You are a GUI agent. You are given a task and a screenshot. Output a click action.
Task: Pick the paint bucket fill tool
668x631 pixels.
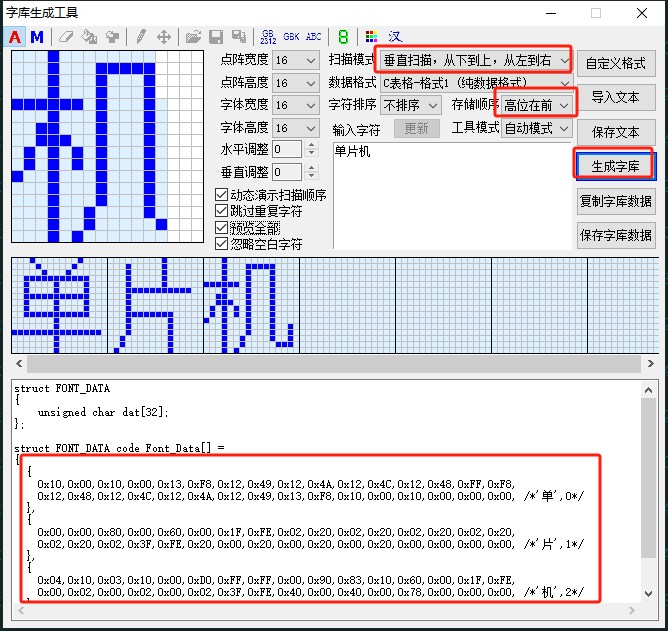coord(89,37)
